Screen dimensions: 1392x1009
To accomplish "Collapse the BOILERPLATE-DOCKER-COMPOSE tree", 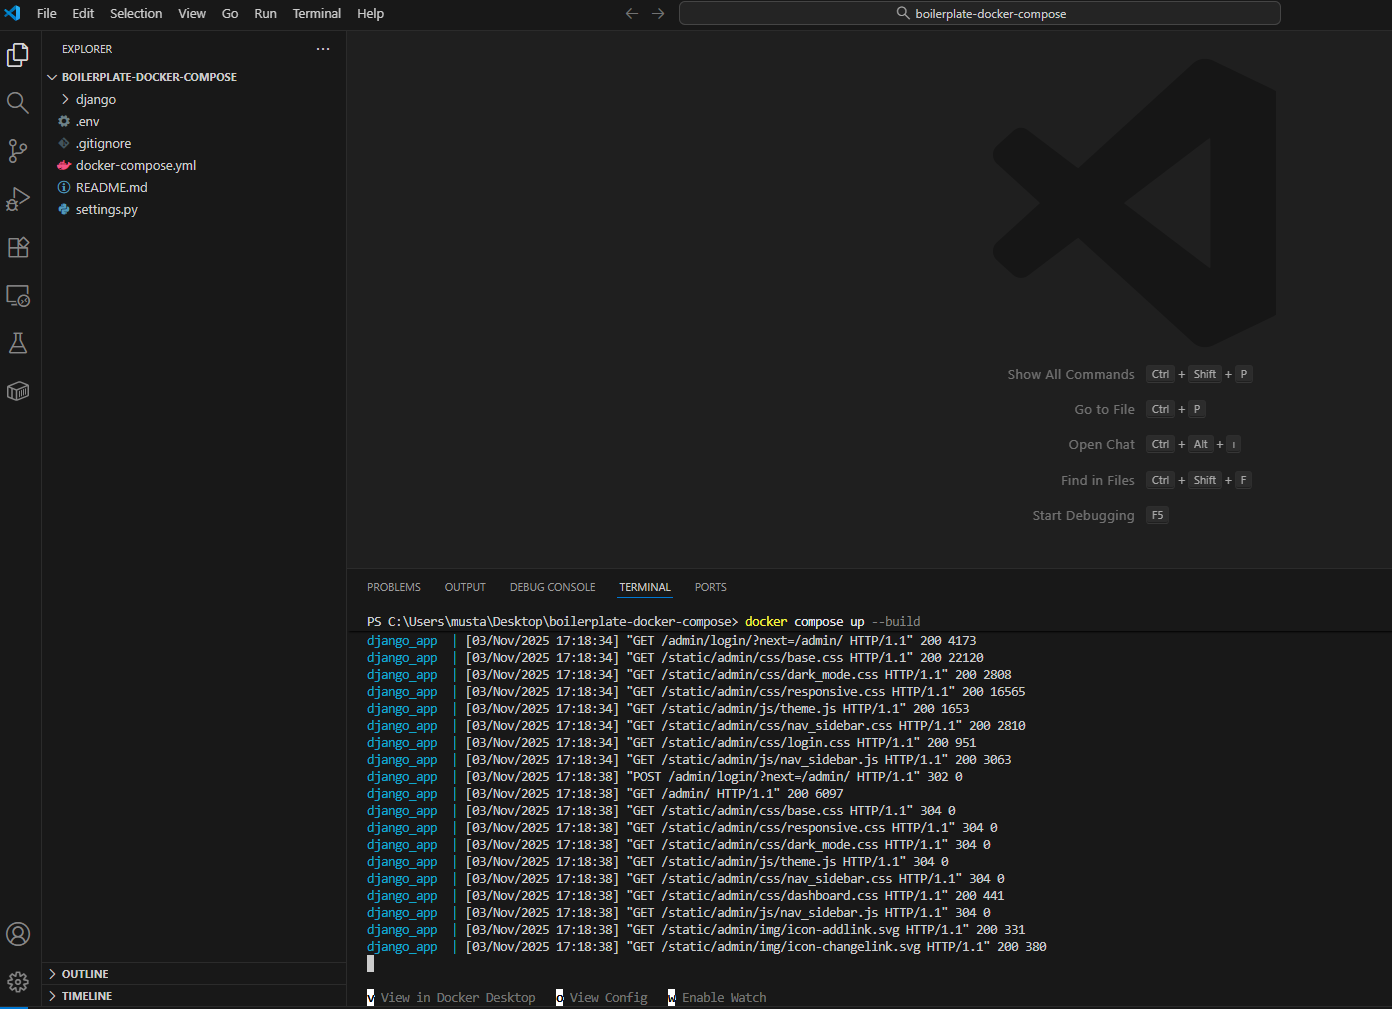I will coord(52,76).
